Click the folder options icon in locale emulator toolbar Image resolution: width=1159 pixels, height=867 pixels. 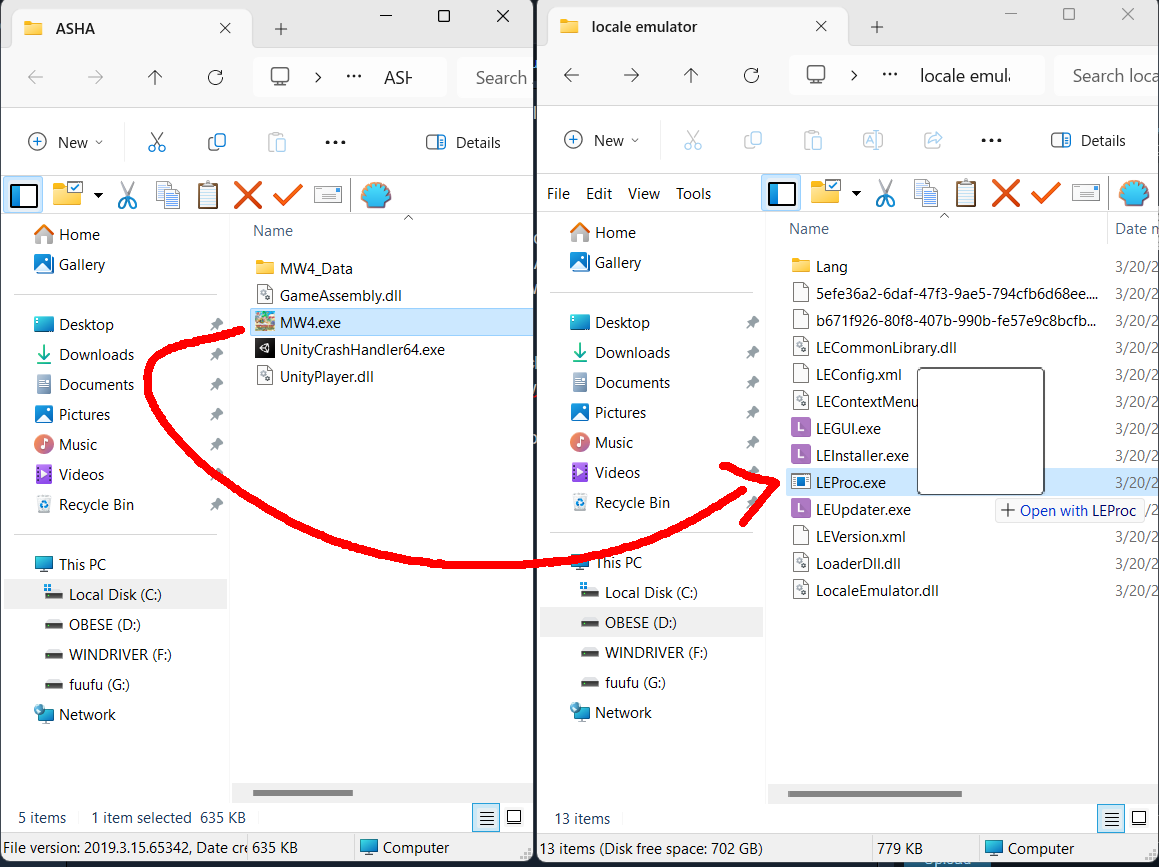825,192
